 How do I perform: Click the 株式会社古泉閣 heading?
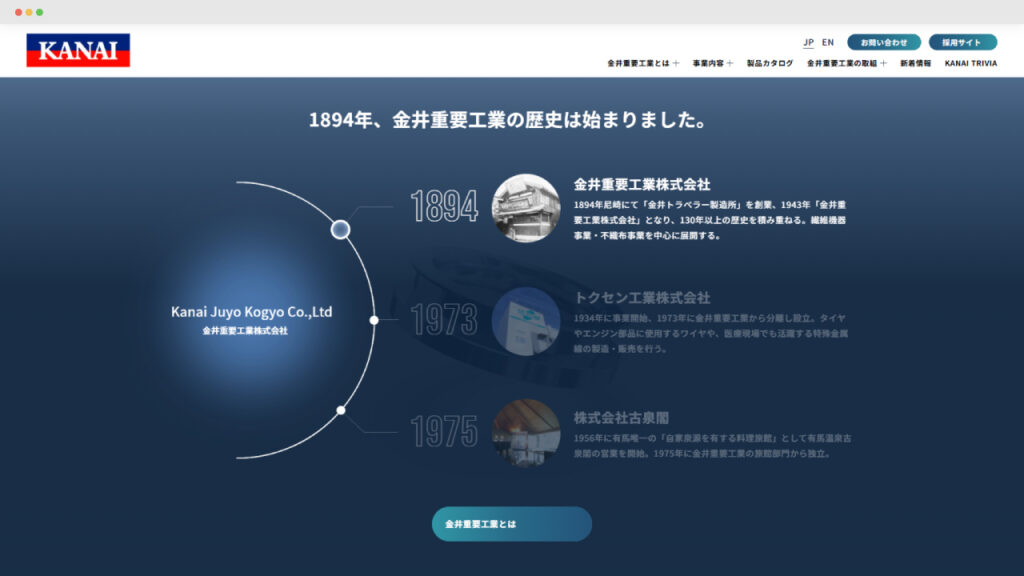pyautogui.click(x=621, y=418)
